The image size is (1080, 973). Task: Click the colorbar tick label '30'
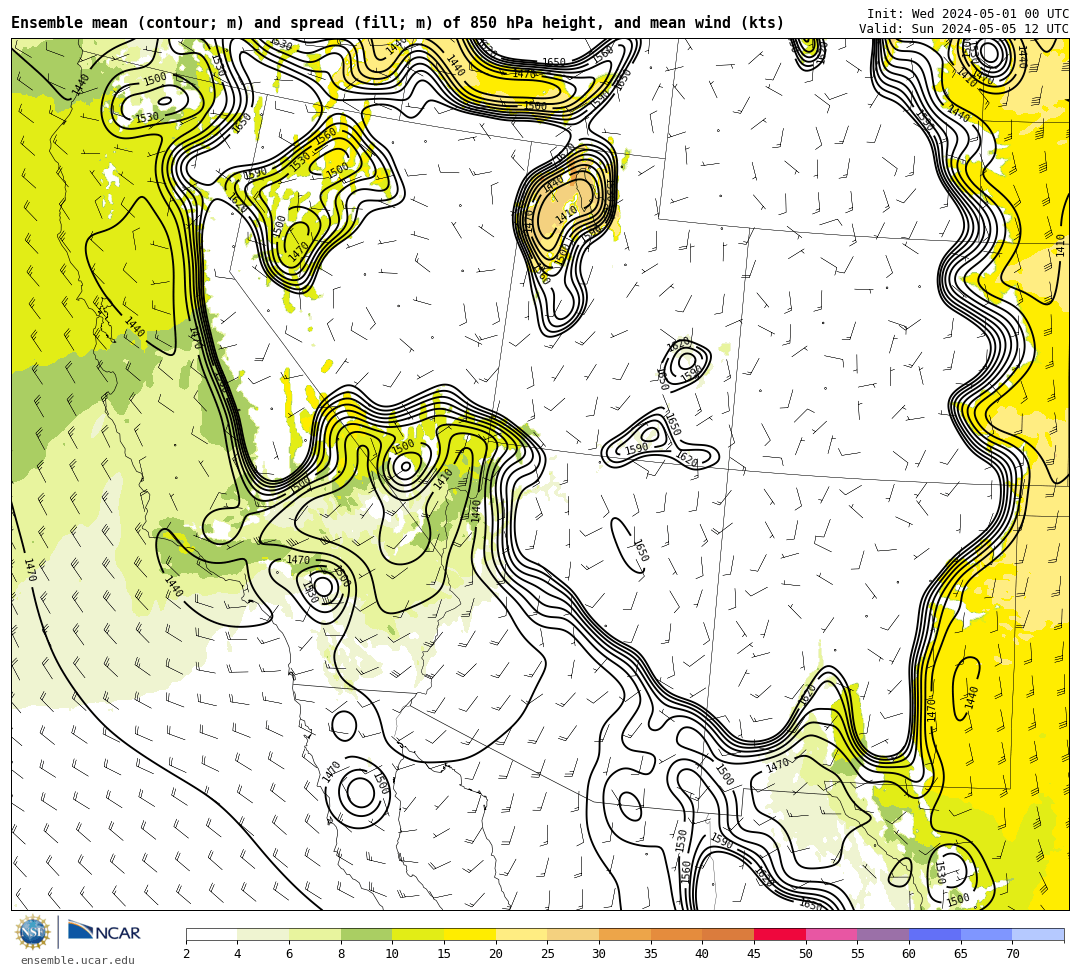point(599,954)
